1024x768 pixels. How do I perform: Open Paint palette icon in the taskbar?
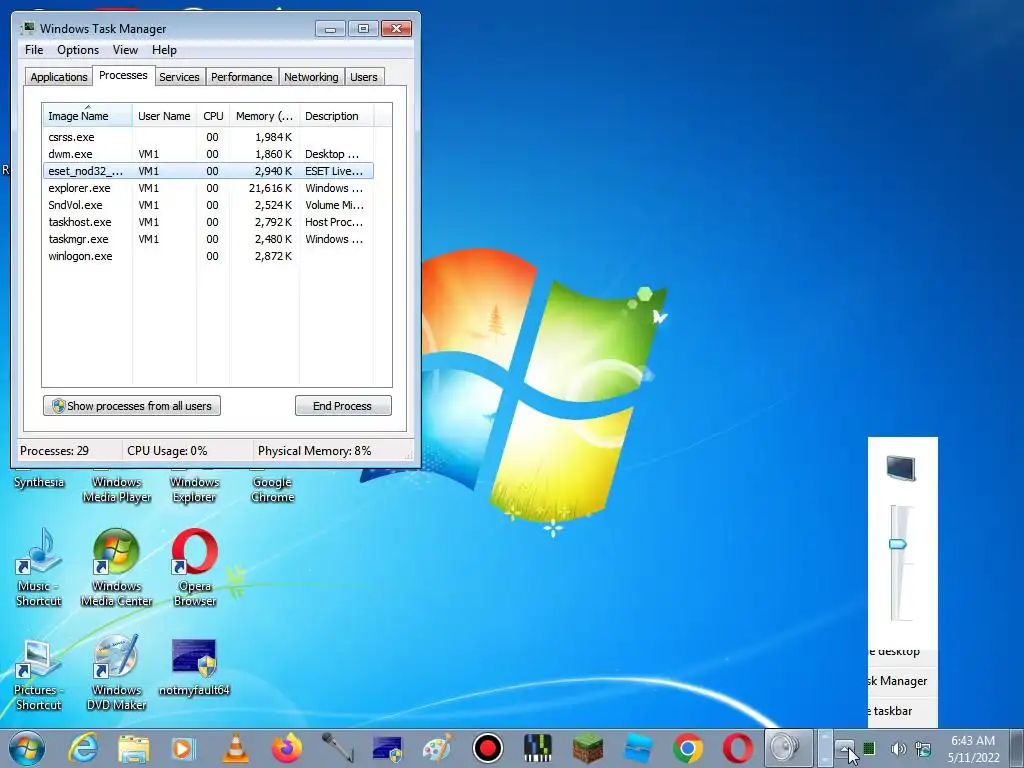(x=438, y=748)
